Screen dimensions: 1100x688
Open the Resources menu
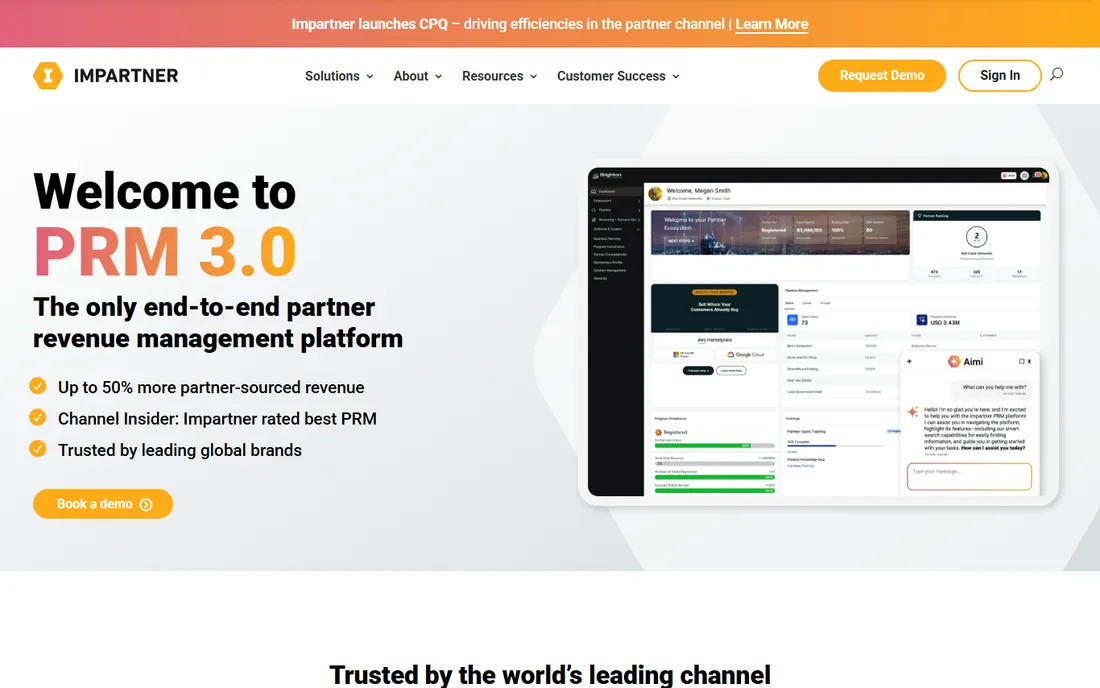499,76
